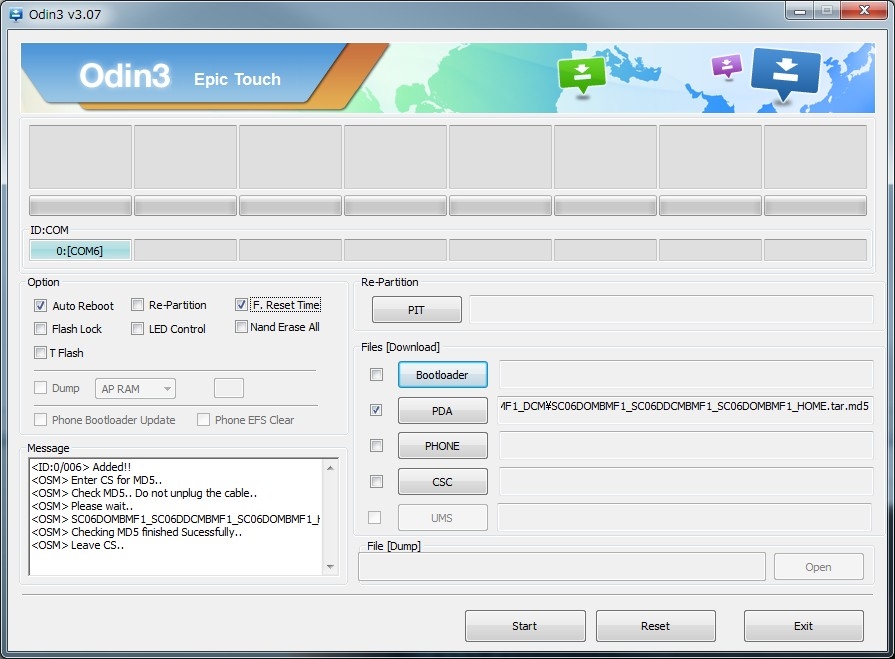The width and height of the screenshot is (895, 659).
Task: Click the File Dump path field
Action: point(562,567)
